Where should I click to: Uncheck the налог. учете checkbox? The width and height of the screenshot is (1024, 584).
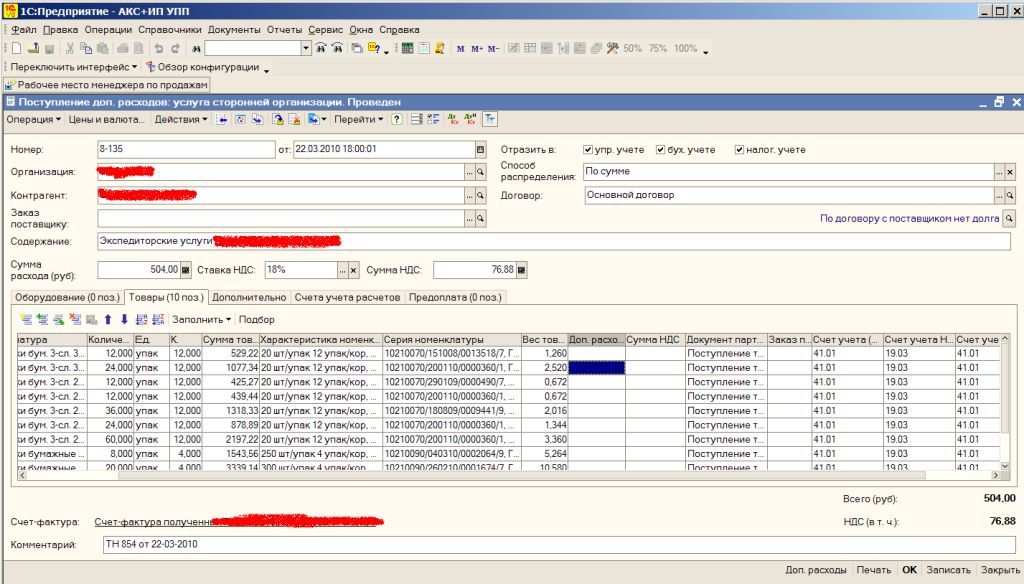739,150
